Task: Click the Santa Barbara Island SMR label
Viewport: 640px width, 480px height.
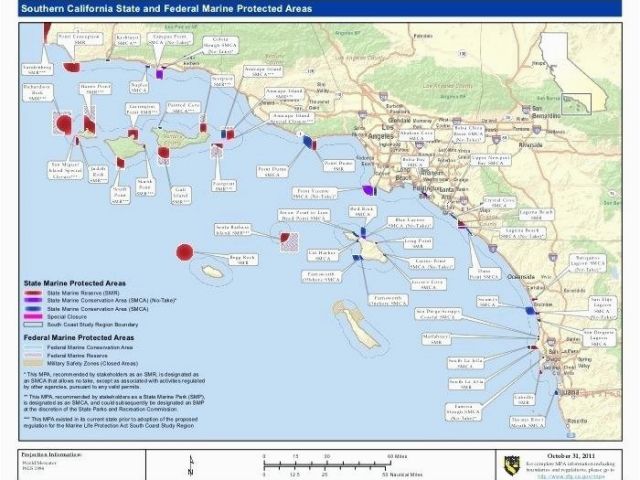Action: [x=233, y=229]
